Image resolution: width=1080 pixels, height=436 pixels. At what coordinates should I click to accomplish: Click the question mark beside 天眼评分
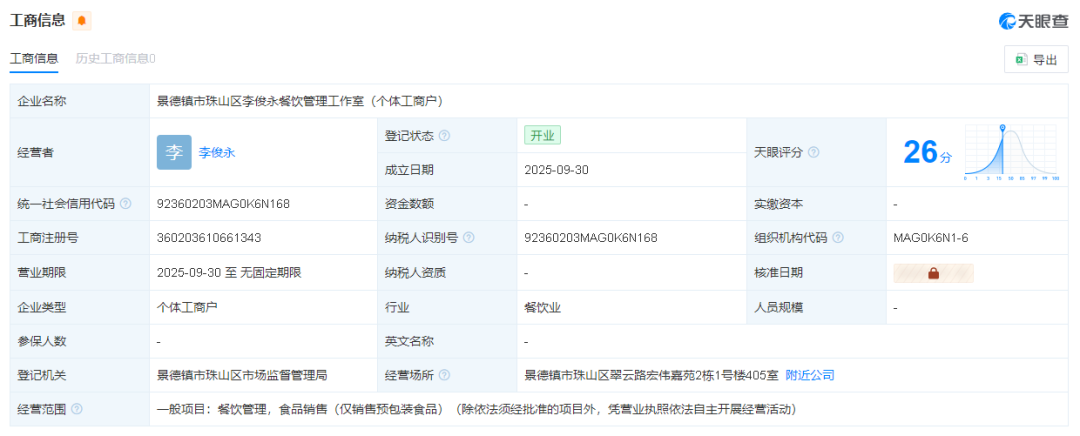tap(814, 153)
